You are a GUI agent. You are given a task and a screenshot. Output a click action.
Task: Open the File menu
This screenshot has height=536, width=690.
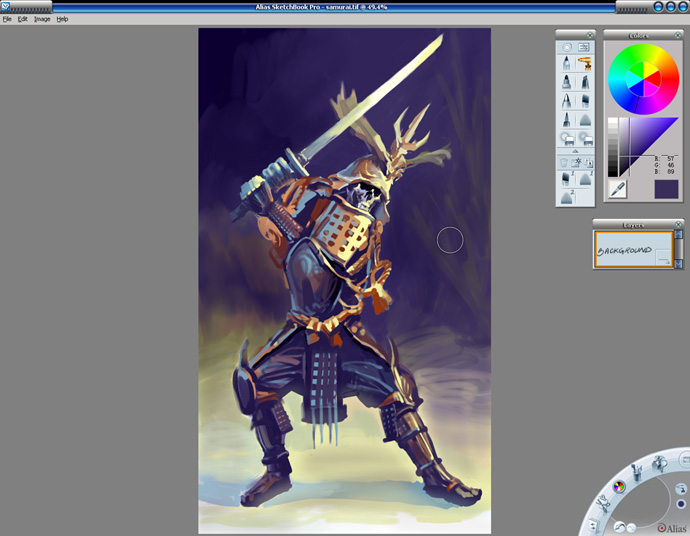pyautogui.click(x=7, y=19)
